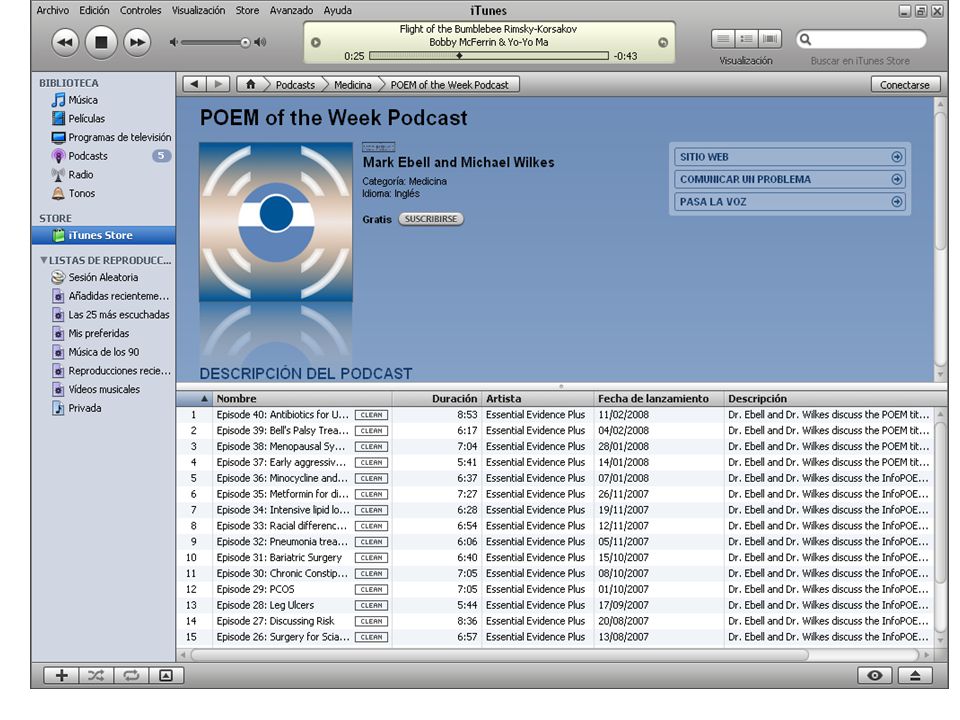Collapse the Listas de Reproducción section
Screen dimensions: 960x720
(x=43, y=260)
